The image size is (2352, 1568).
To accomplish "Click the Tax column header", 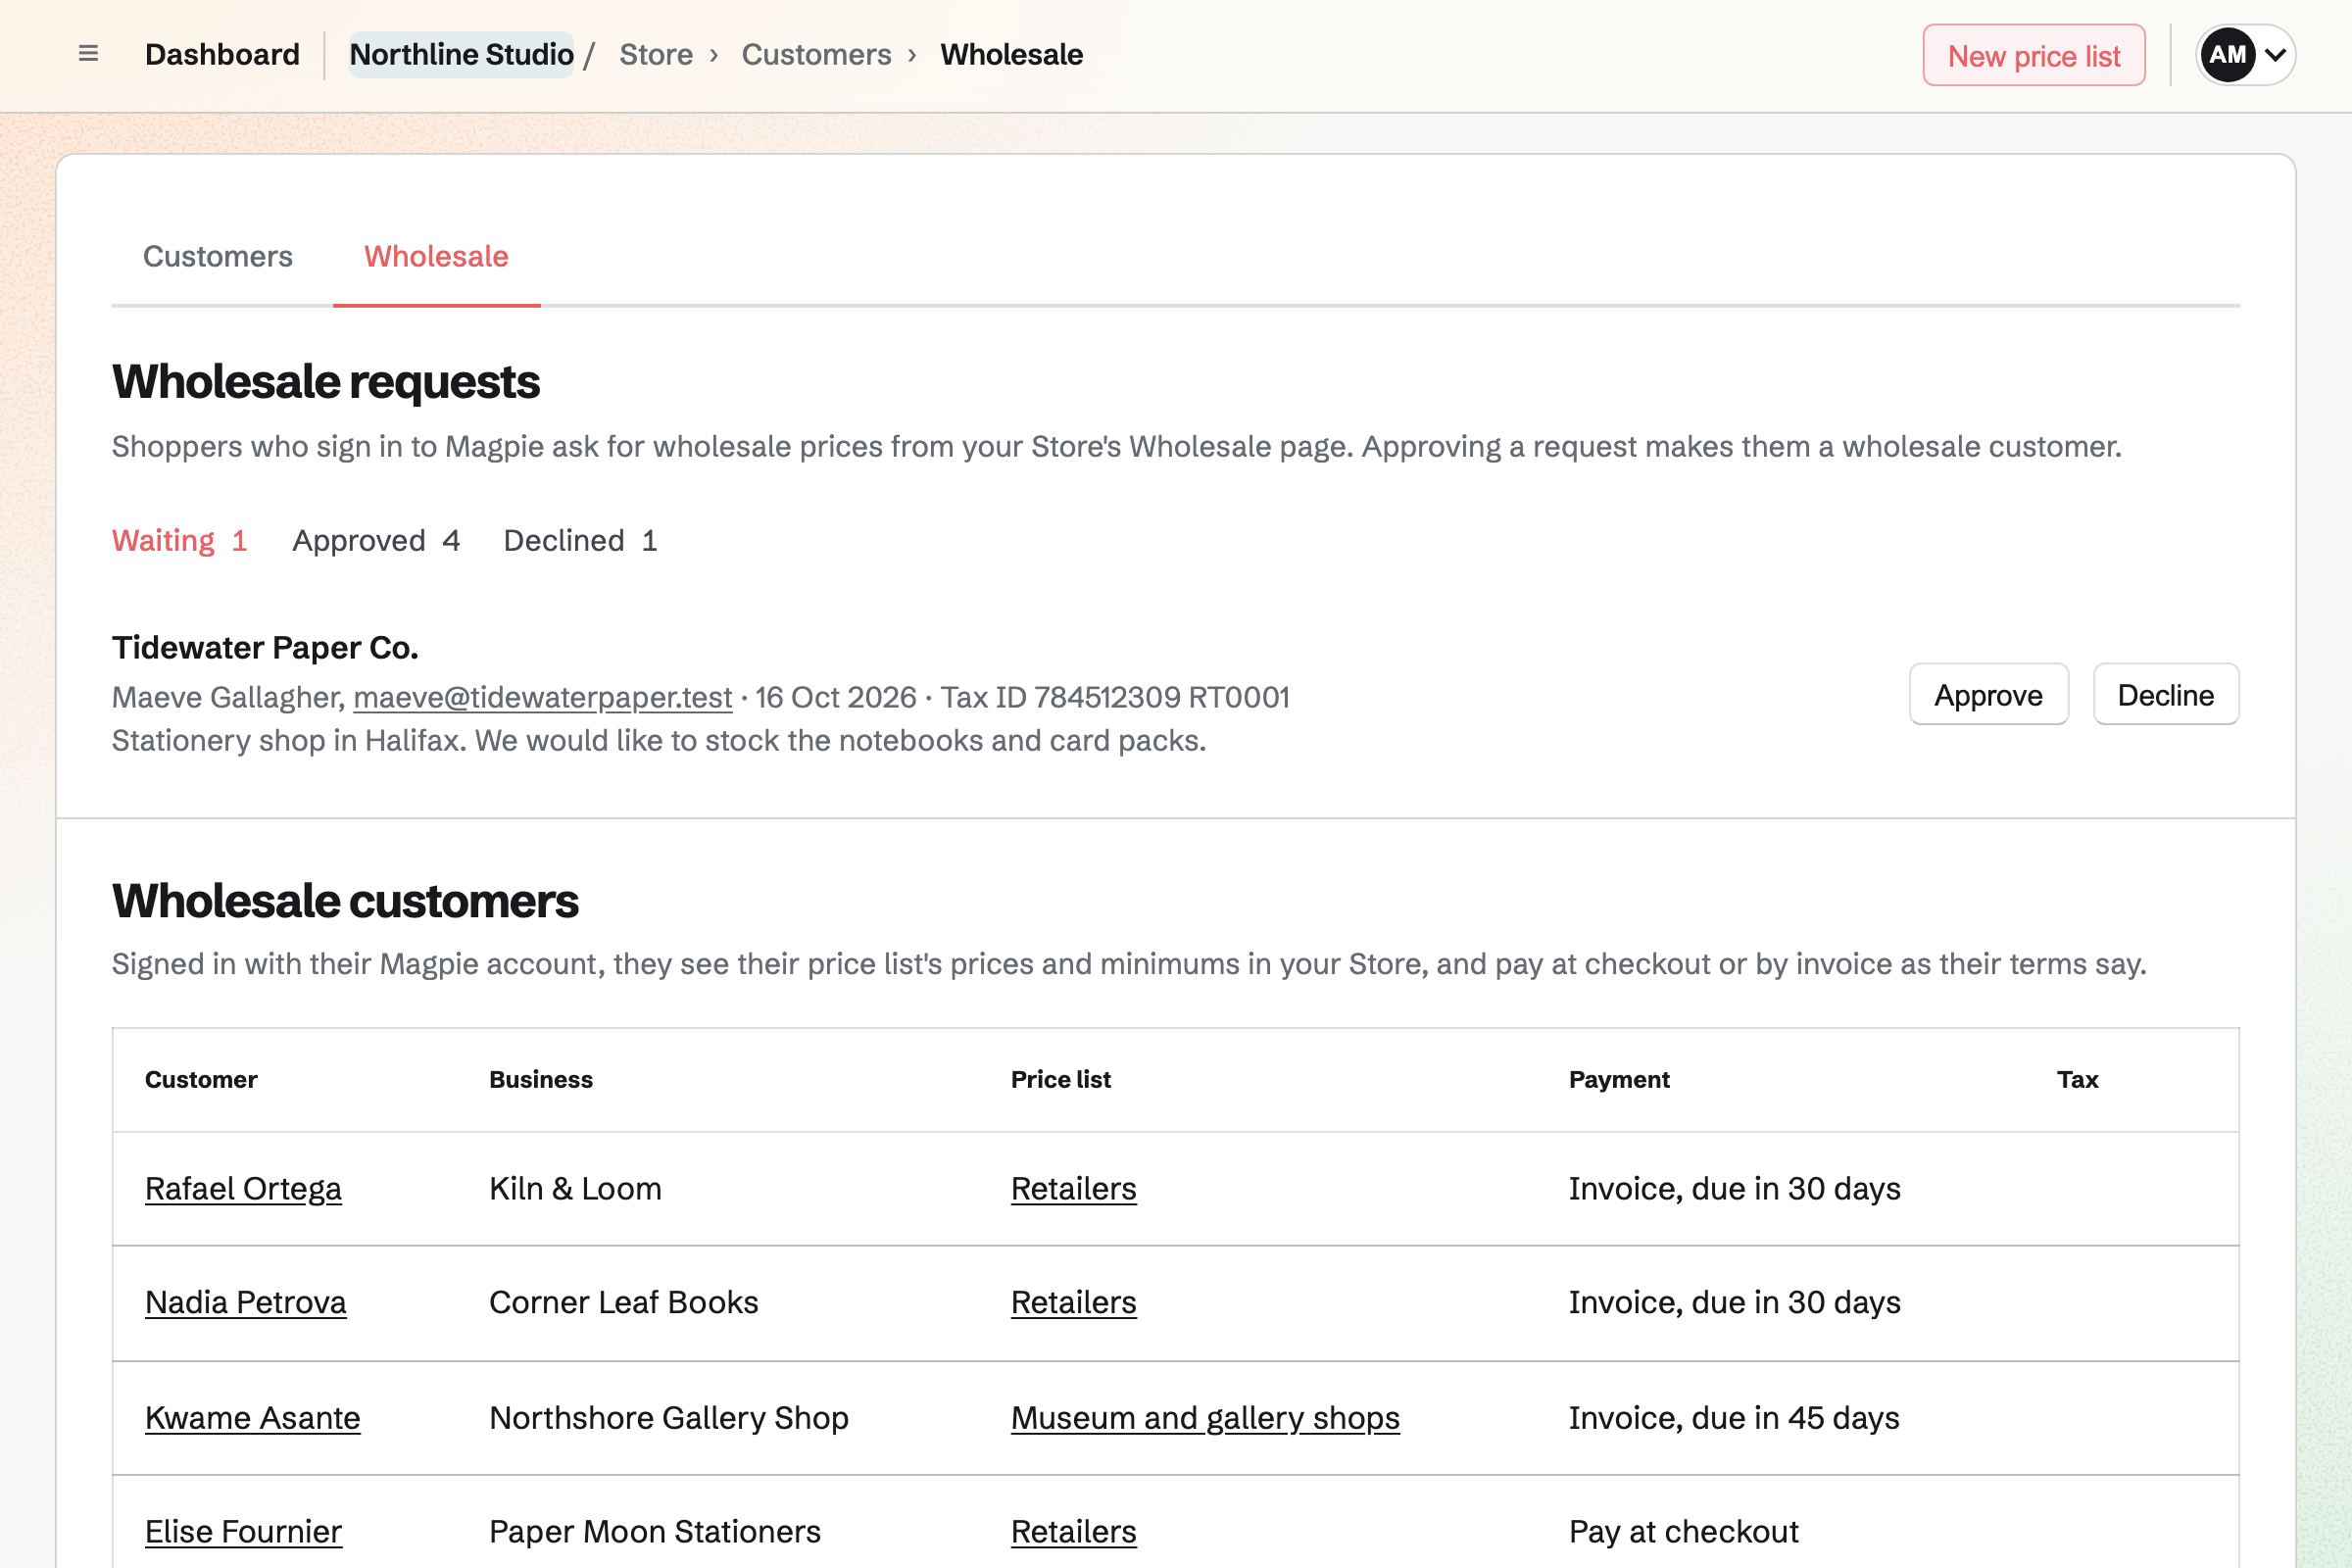I will coord(2077,1080).
